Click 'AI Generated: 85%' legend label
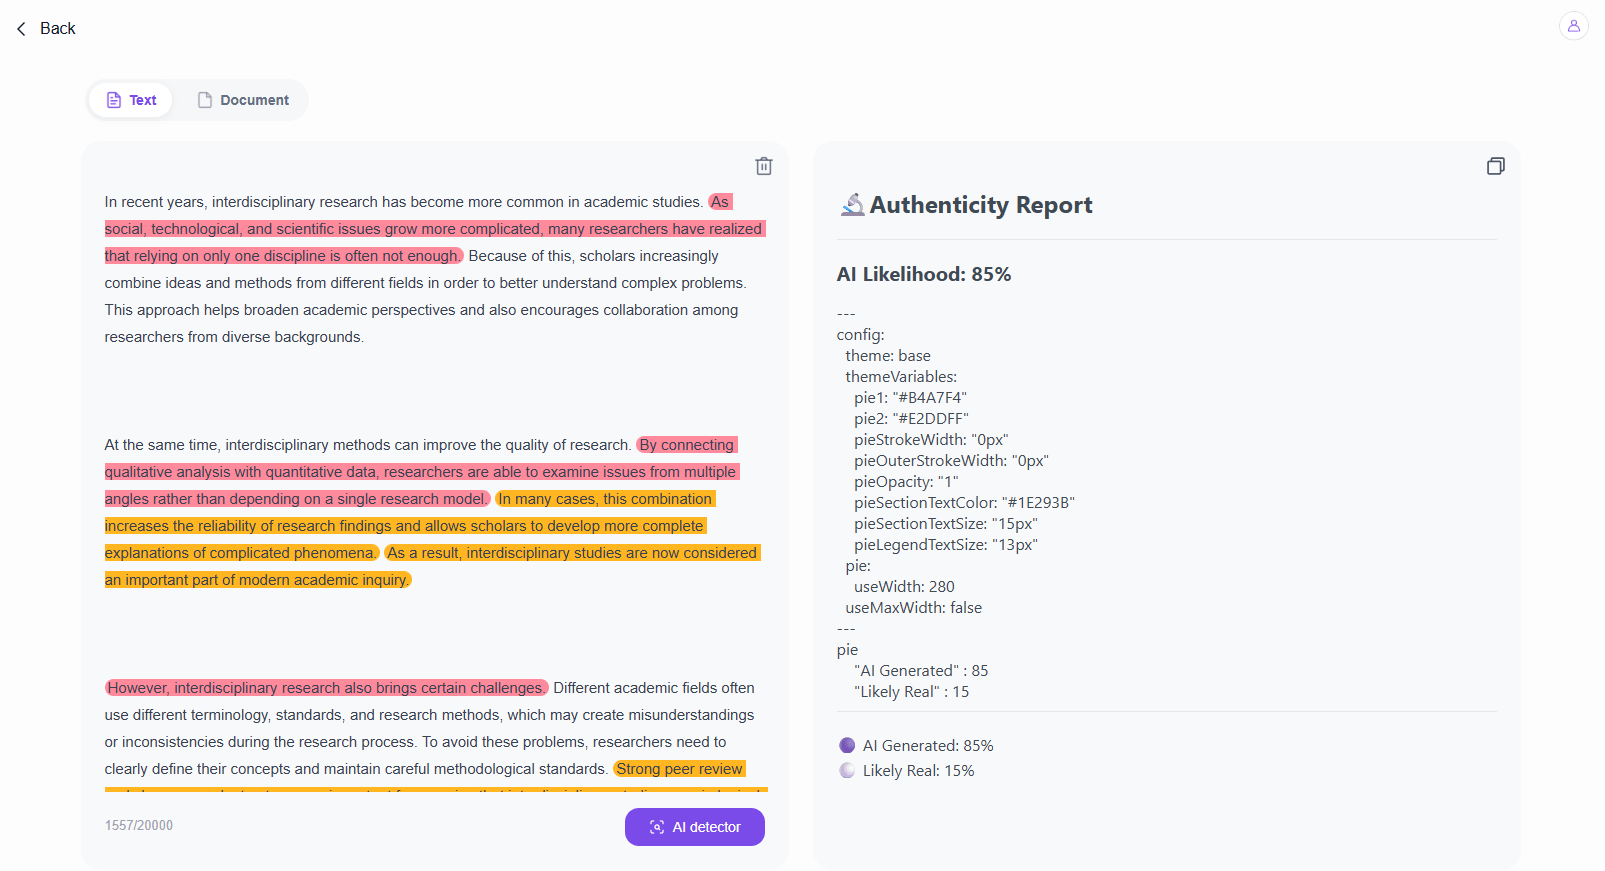This screenshot has height=871, width=1605. pos(928,745)
